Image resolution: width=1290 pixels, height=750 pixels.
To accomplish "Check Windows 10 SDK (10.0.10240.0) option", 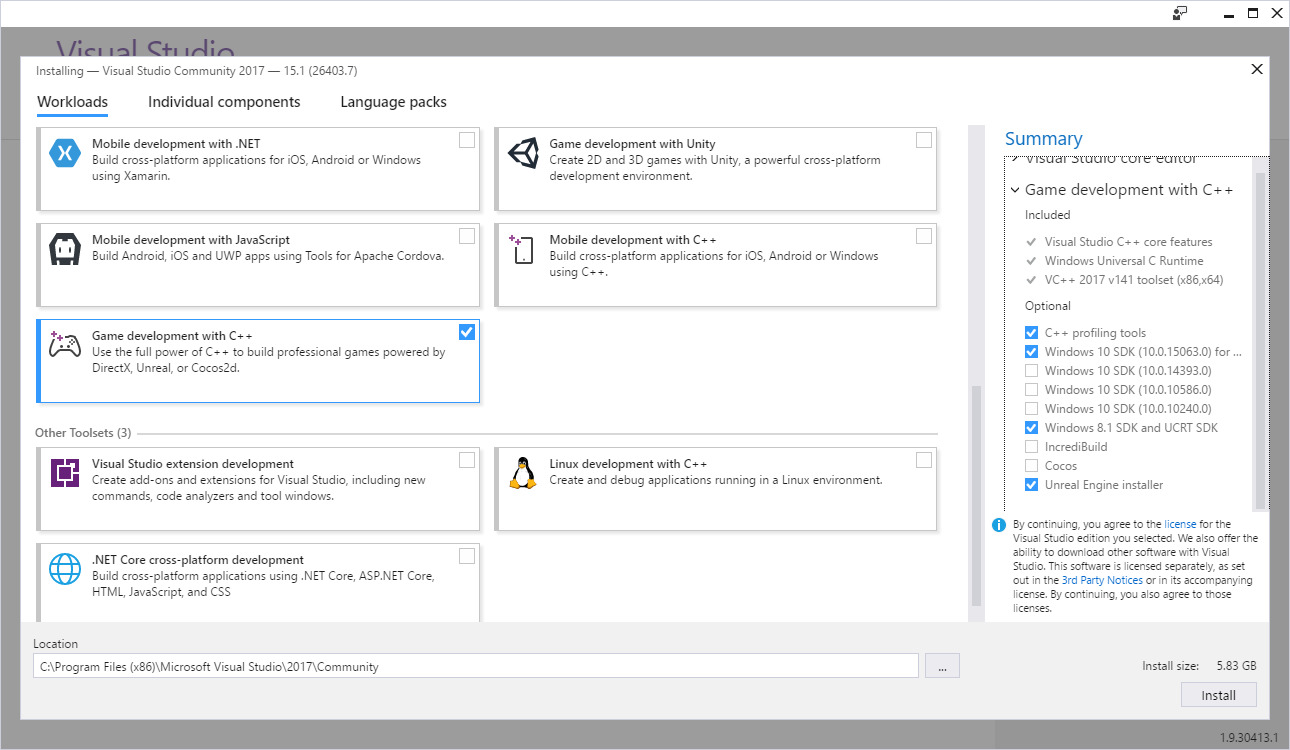I will [x=1031, y=409].
